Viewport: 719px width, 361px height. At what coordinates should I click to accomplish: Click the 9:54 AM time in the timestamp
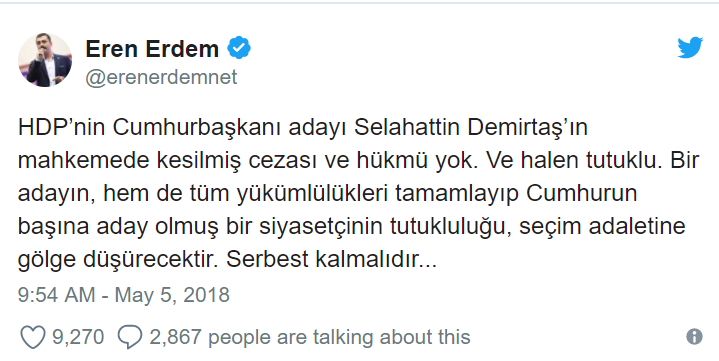(x=56, y=294)
